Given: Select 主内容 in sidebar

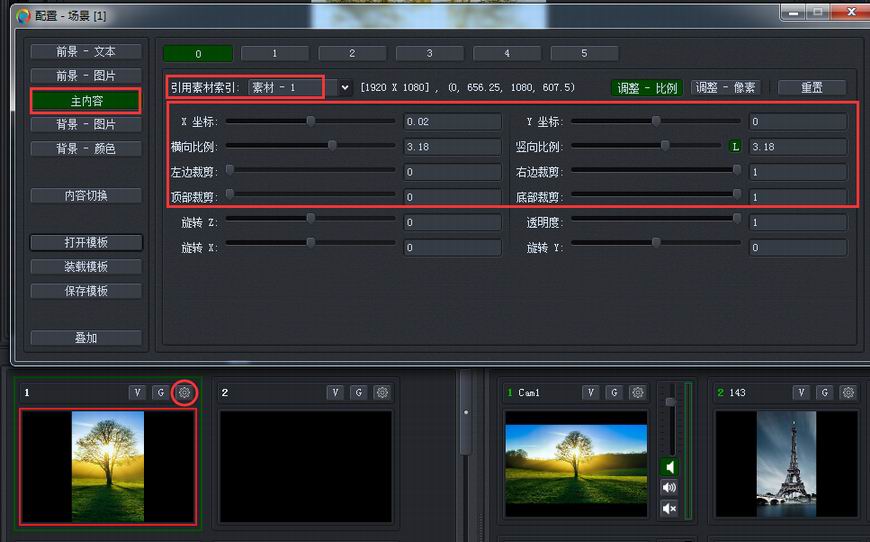Looking at the screenshot, I should coord(86,101).
